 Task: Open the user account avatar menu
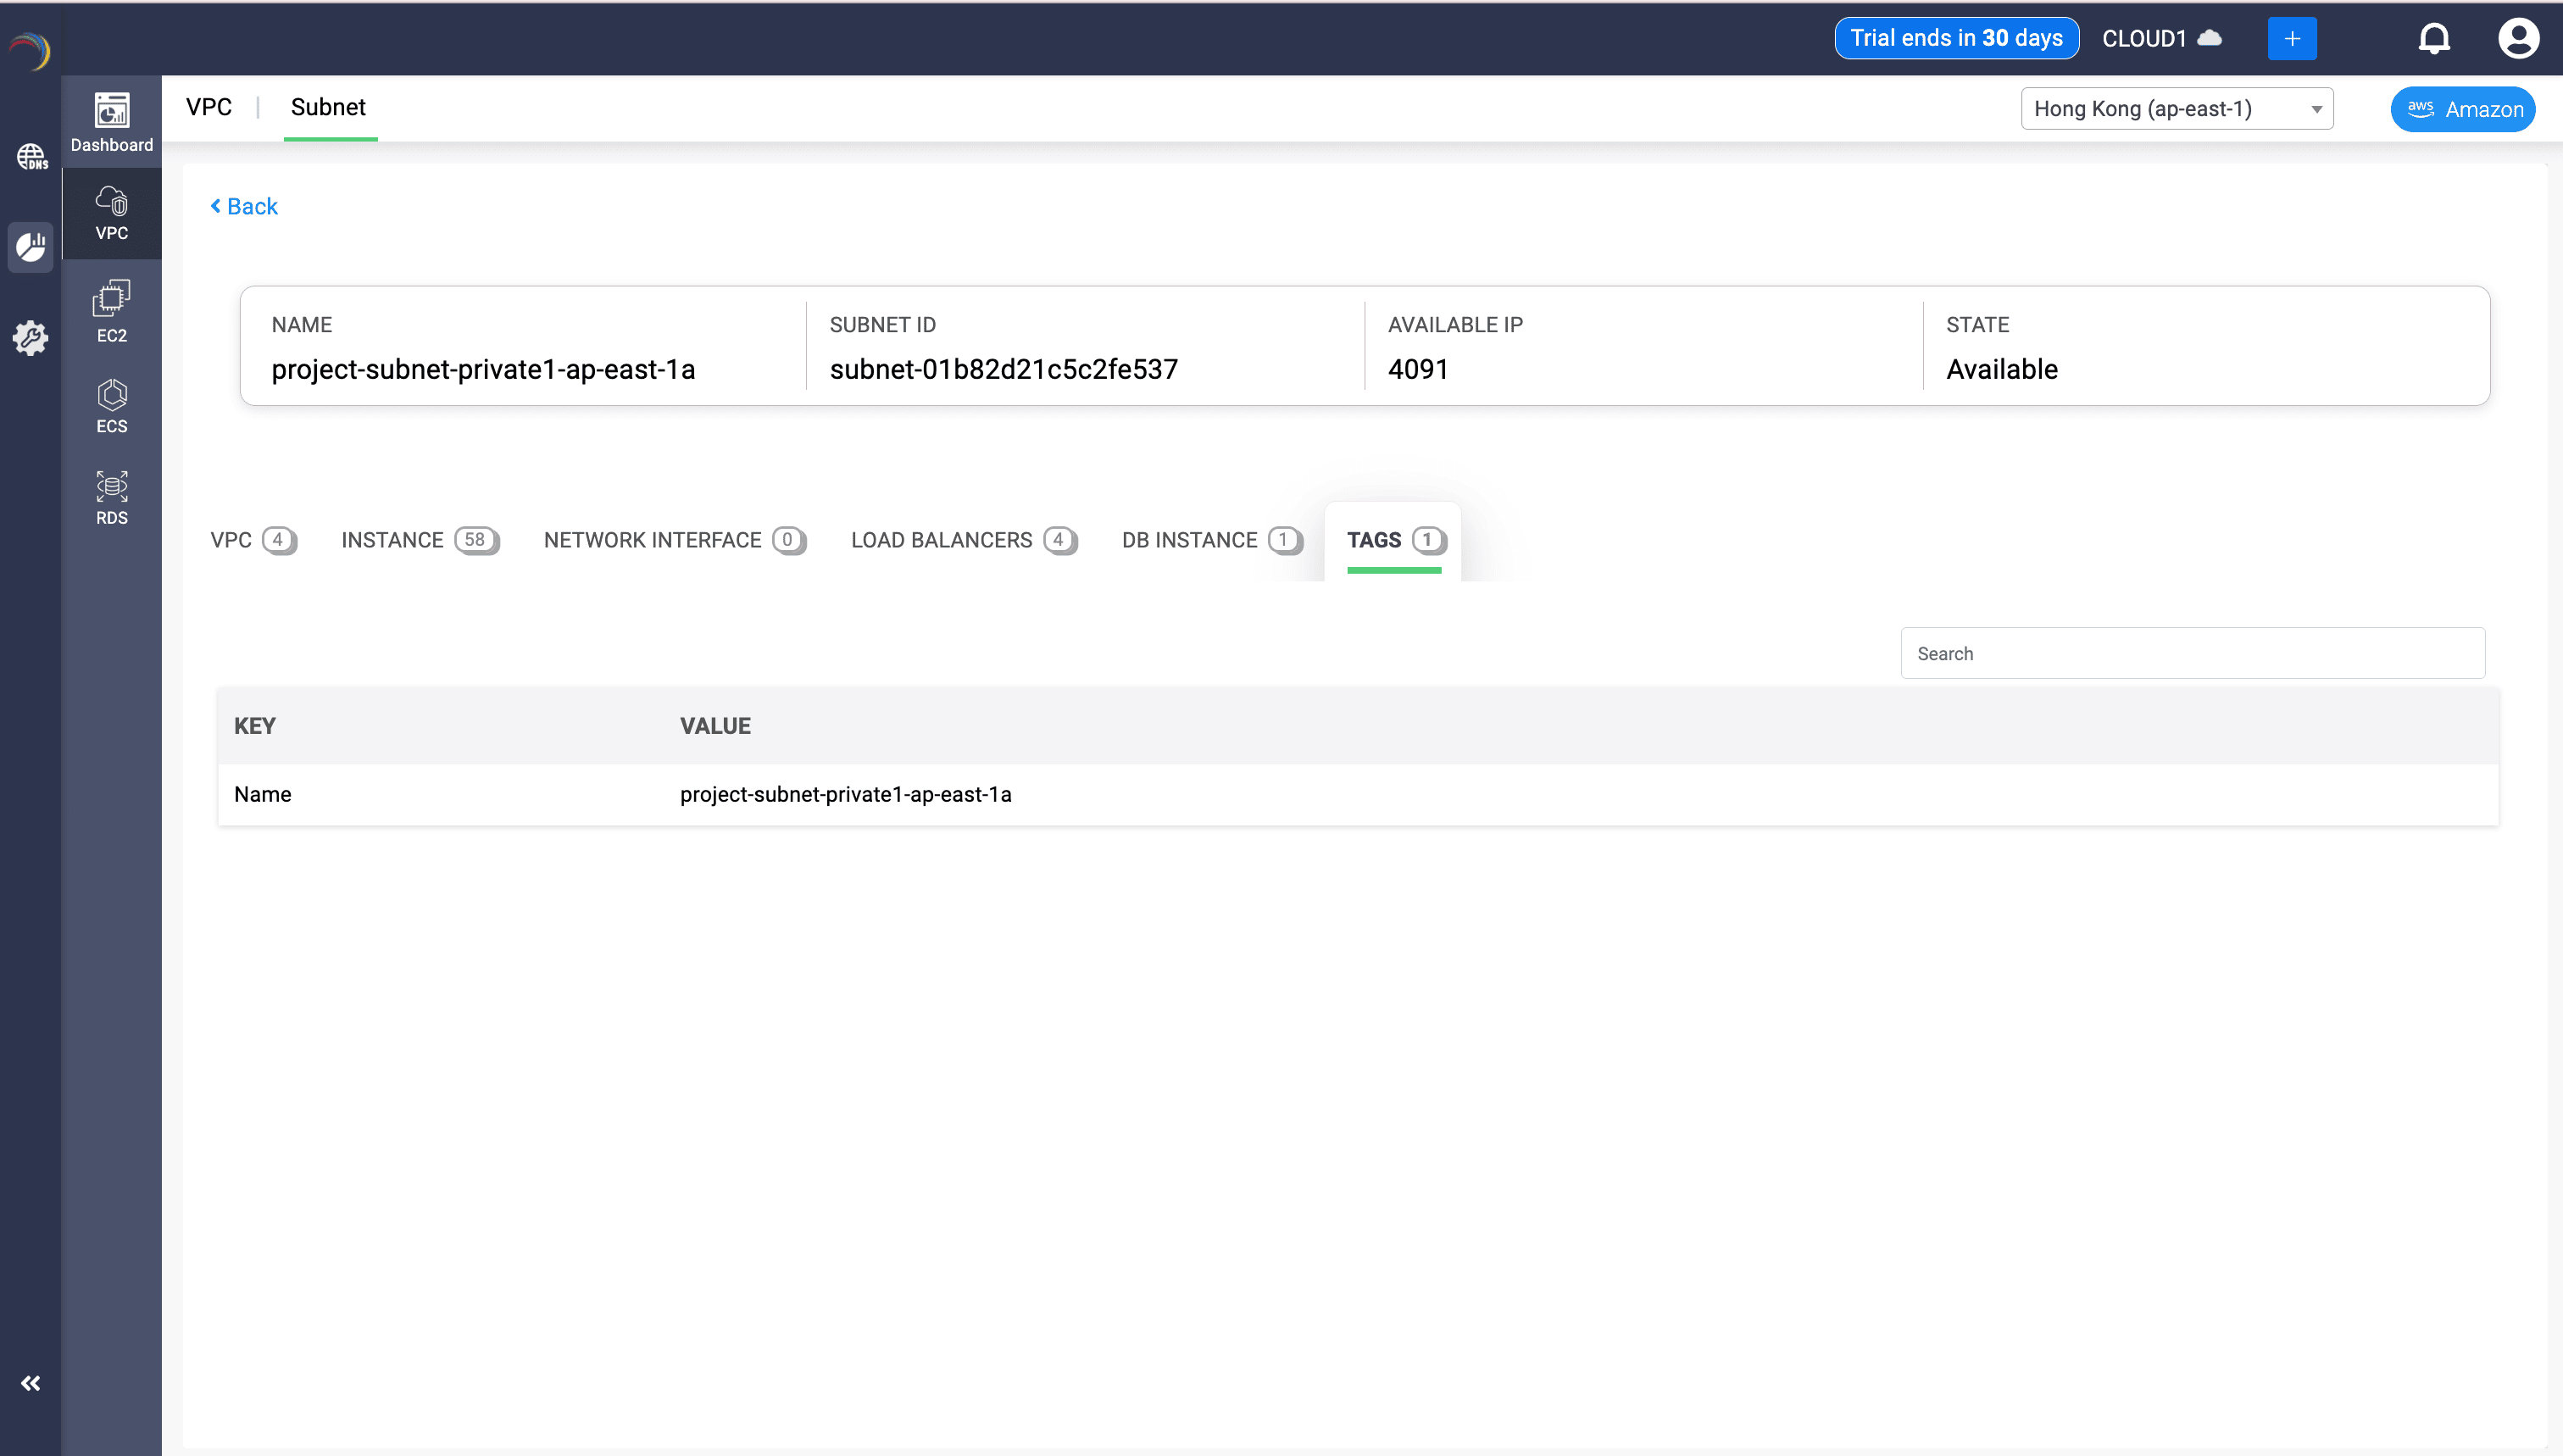[x=2518, y=38]
